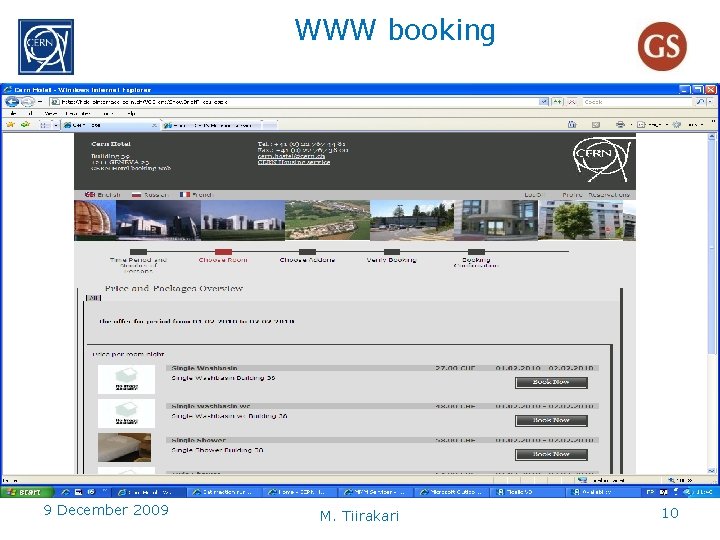Click the scrollbar down arrow
The image size is (720, 540).
tap(711, 471)
